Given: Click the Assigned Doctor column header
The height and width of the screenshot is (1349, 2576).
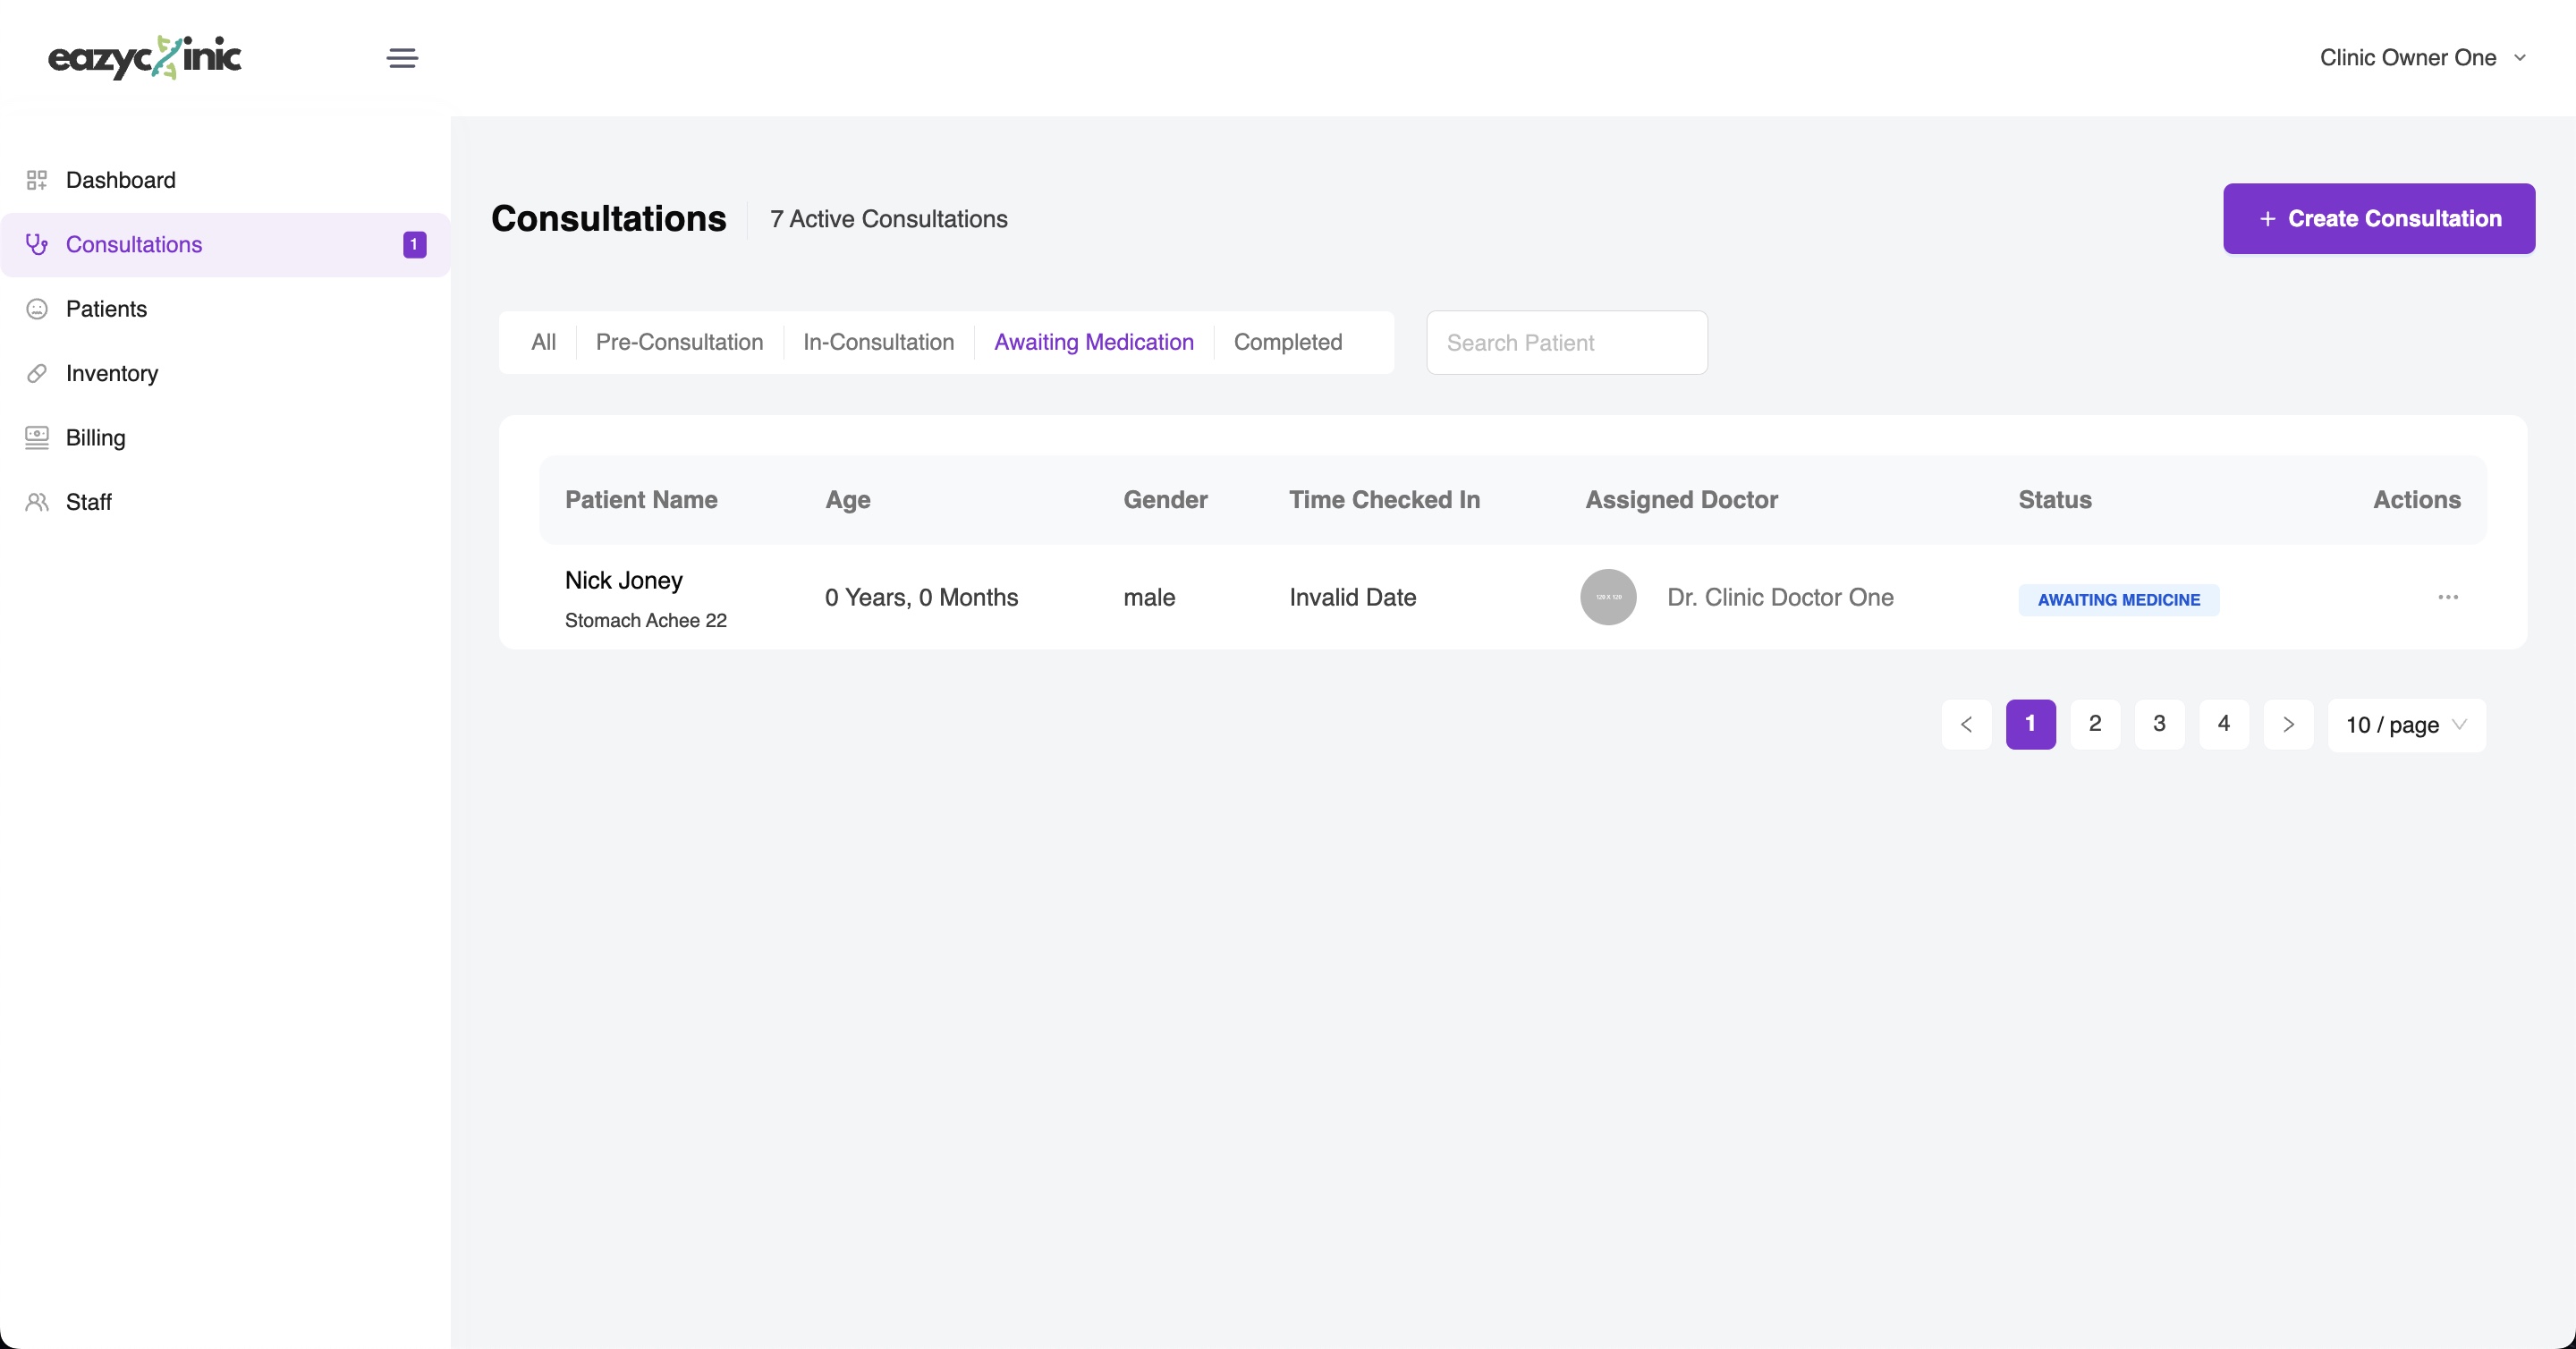Looking at the screenshot, I should (1681, 500).
